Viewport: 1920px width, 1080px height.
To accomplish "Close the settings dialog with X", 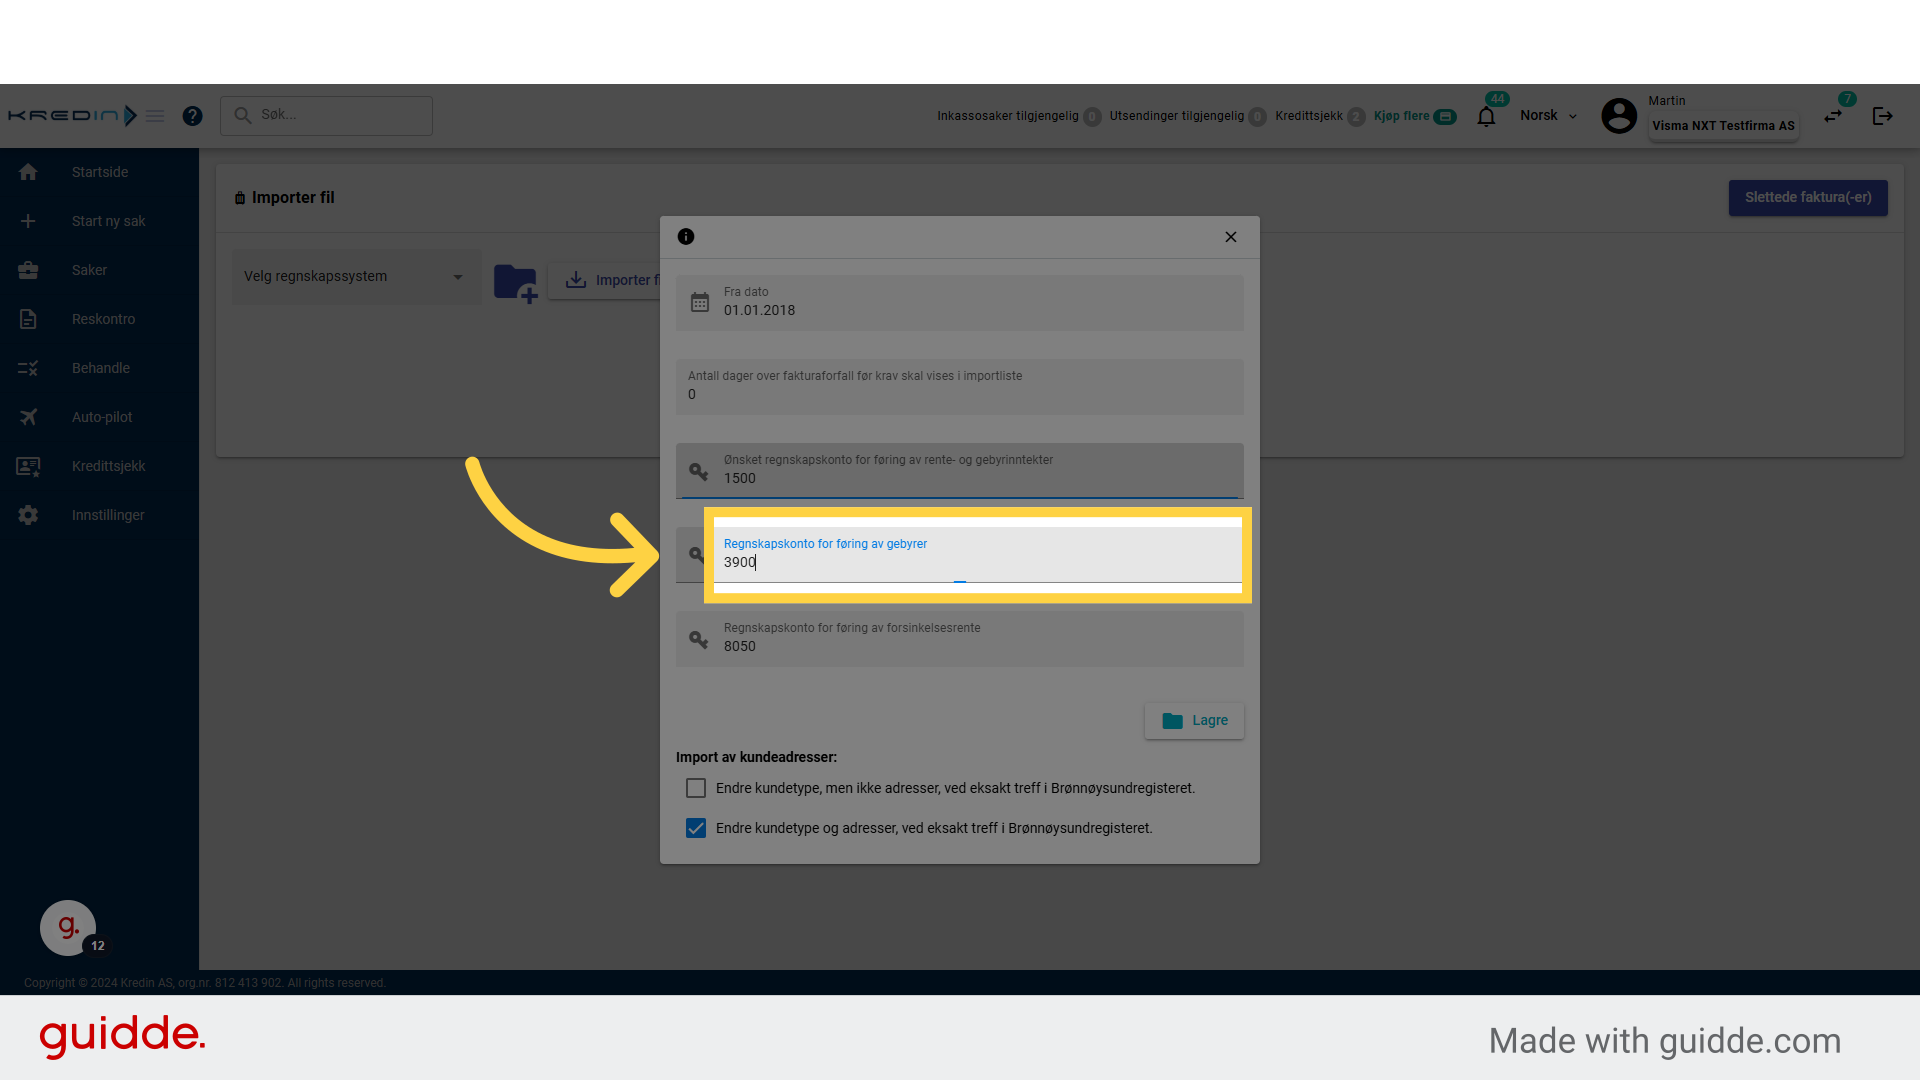I will (1231, 237).
